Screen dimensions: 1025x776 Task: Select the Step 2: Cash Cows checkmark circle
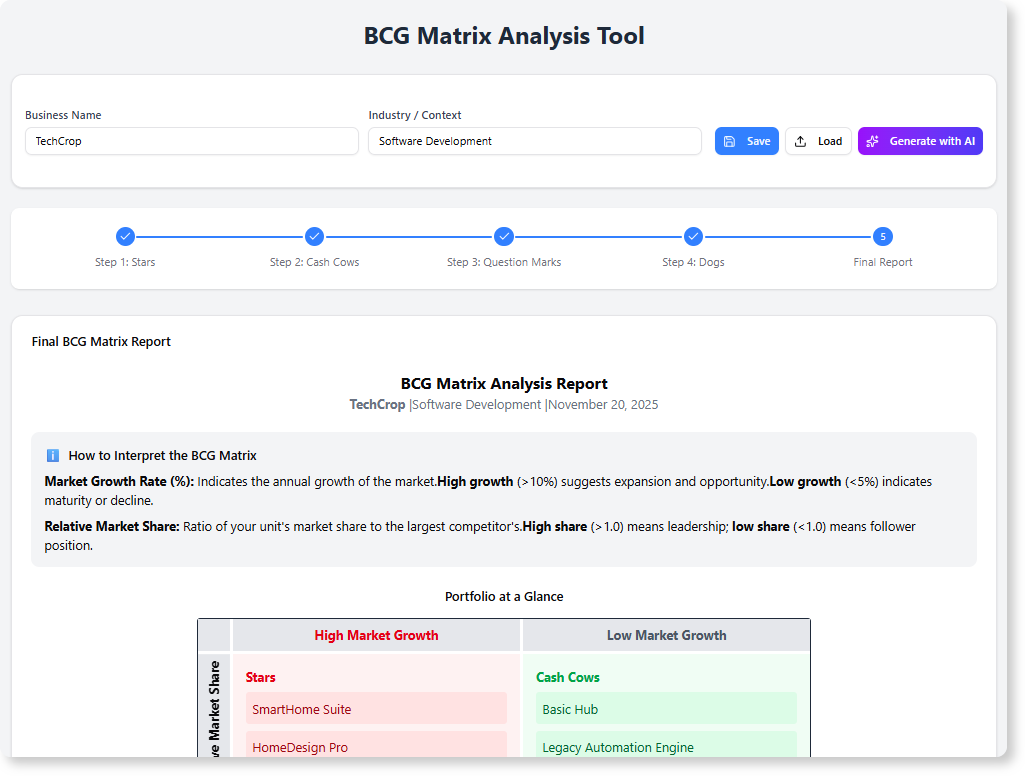pyautogui.click(x=314, y=237)
